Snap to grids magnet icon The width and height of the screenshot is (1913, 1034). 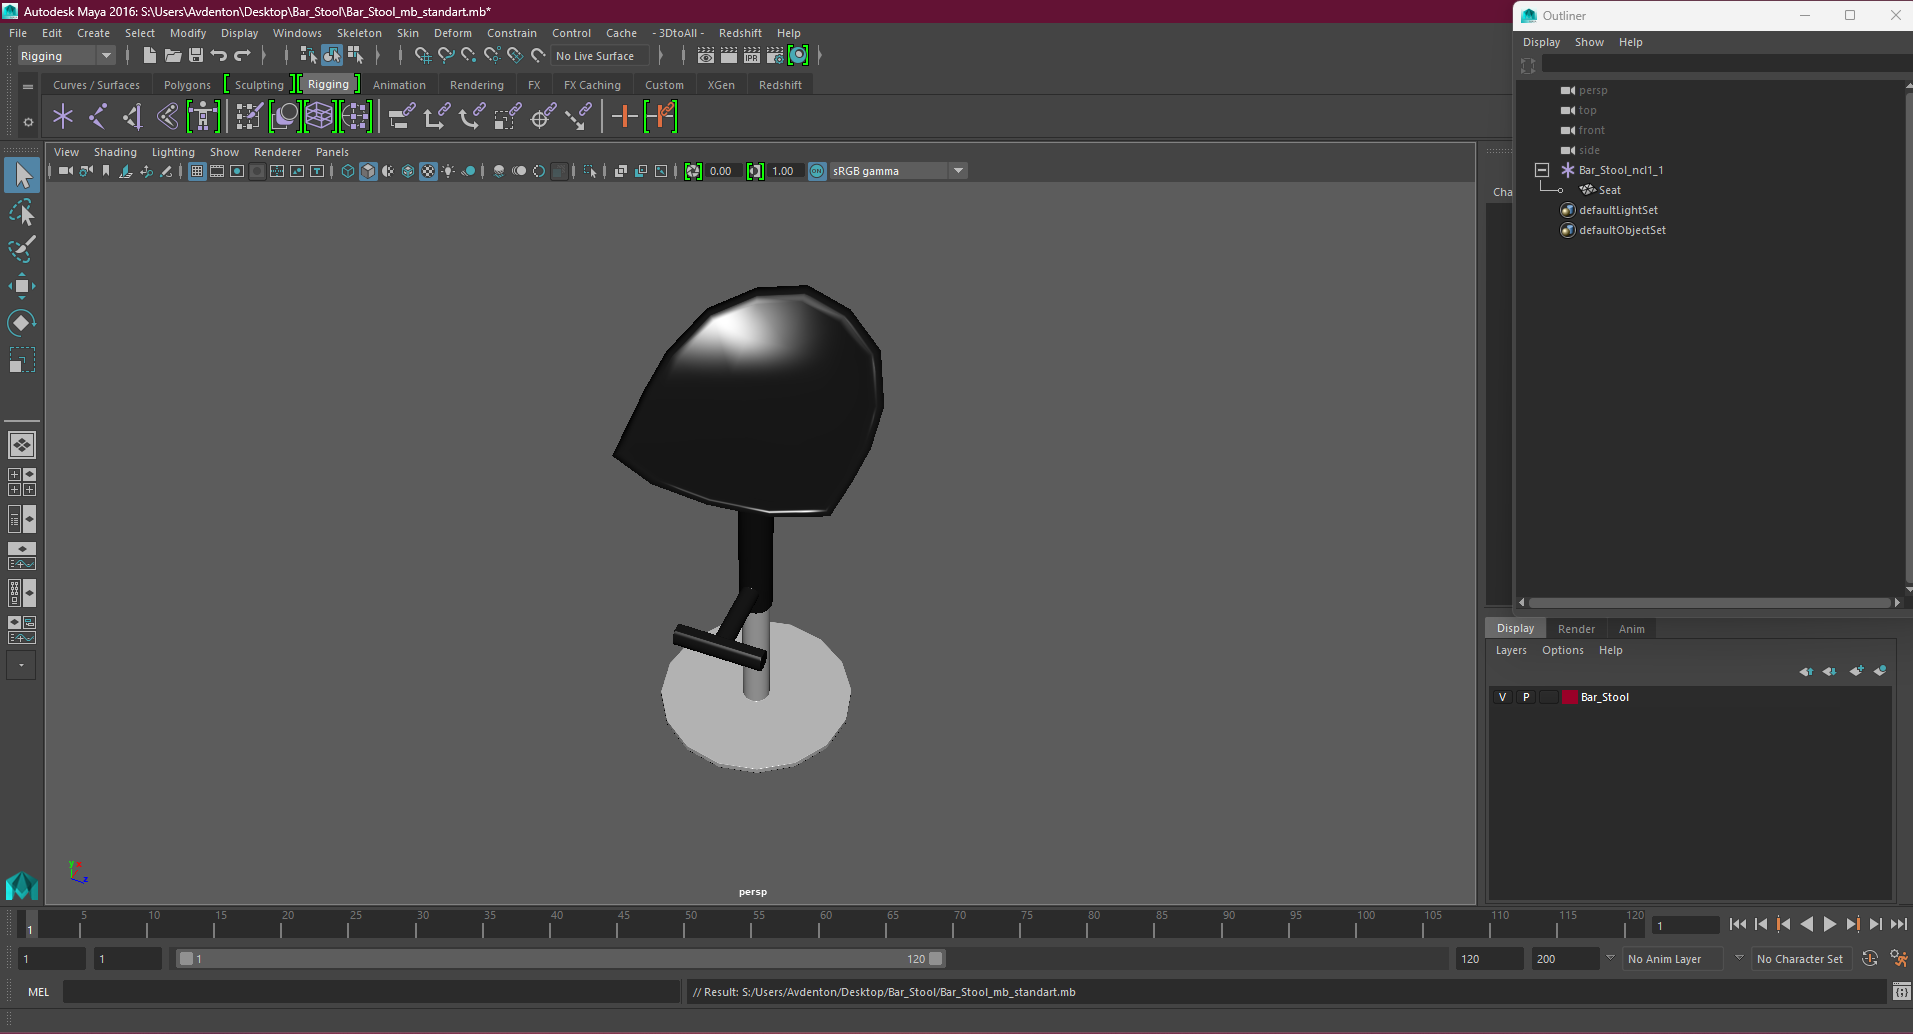tap(422, 56)
